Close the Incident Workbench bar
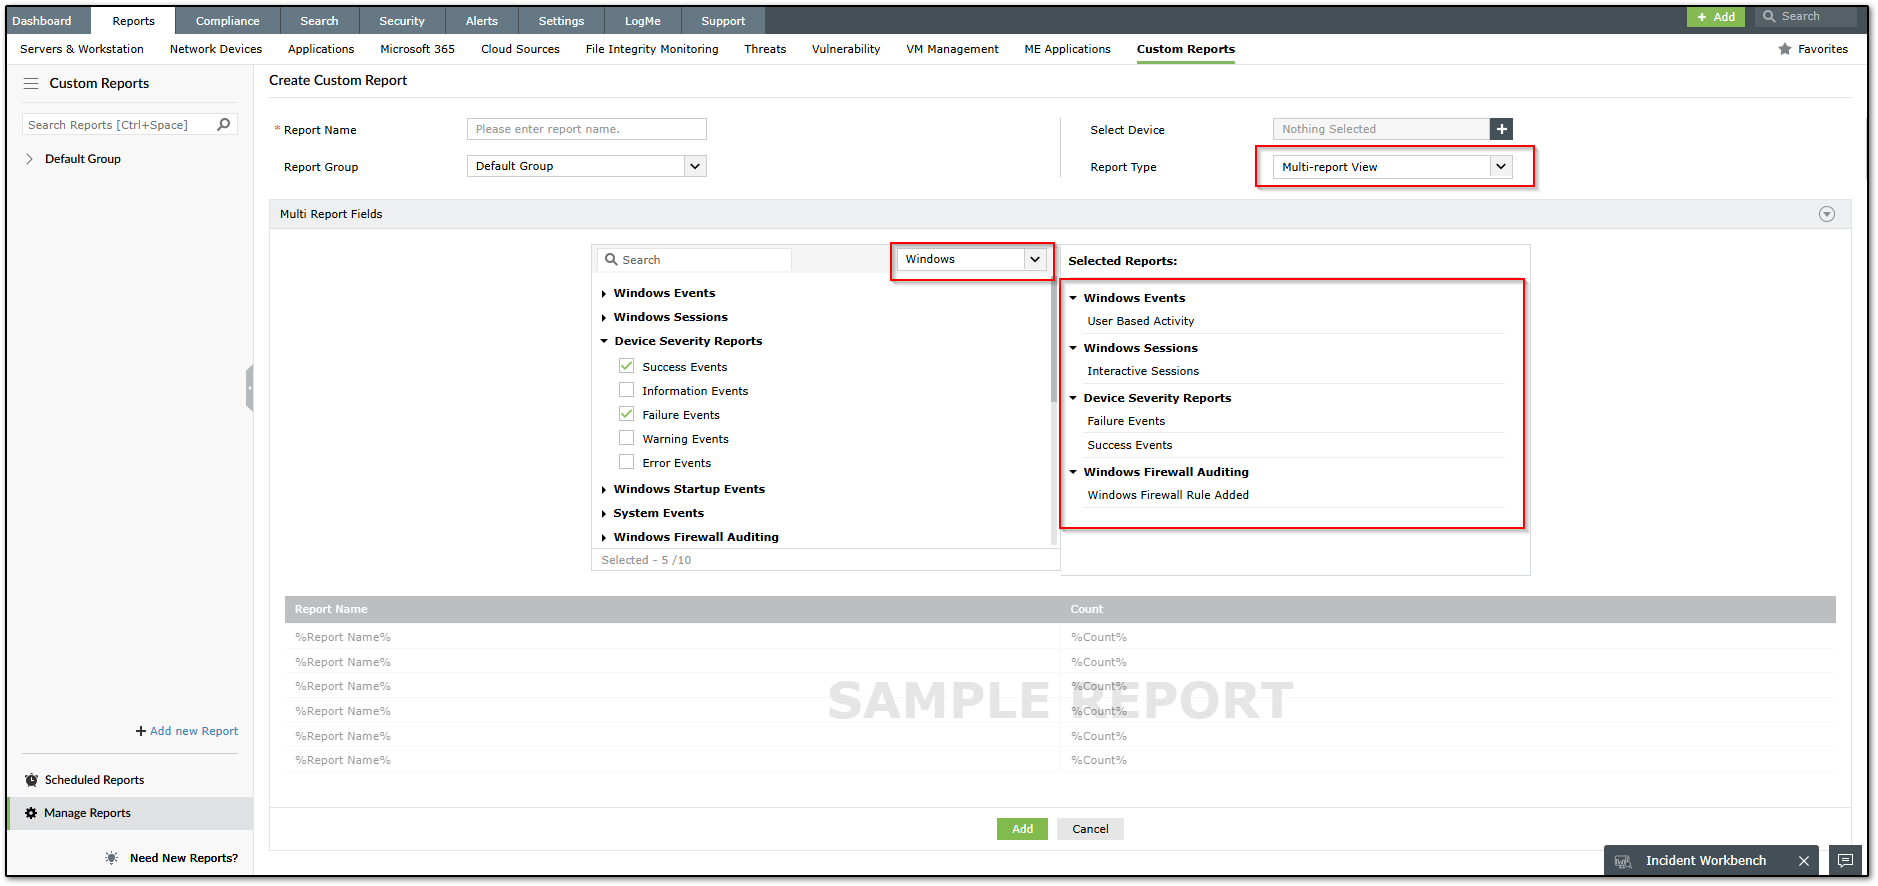The image size is (1878, 886). tap(1803, 861)
